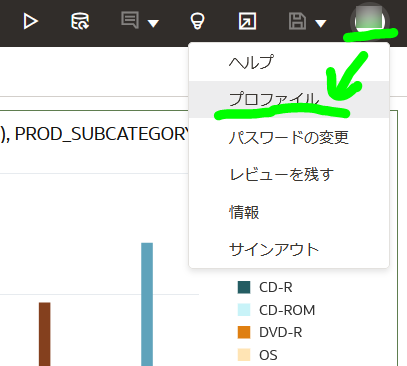Click the OS legend label
Screen dimensions: 407x366
[268, 355]
